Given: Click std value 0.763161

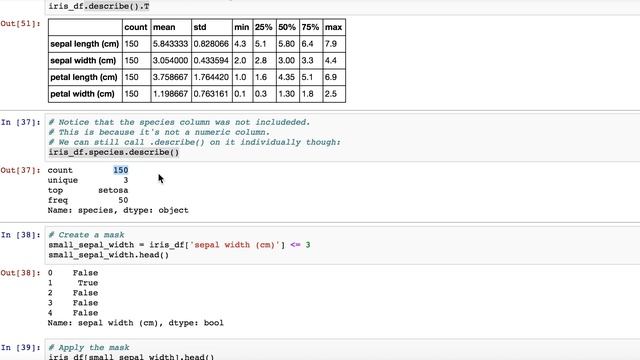Looking at the screenshot, I should pos(211,94).
